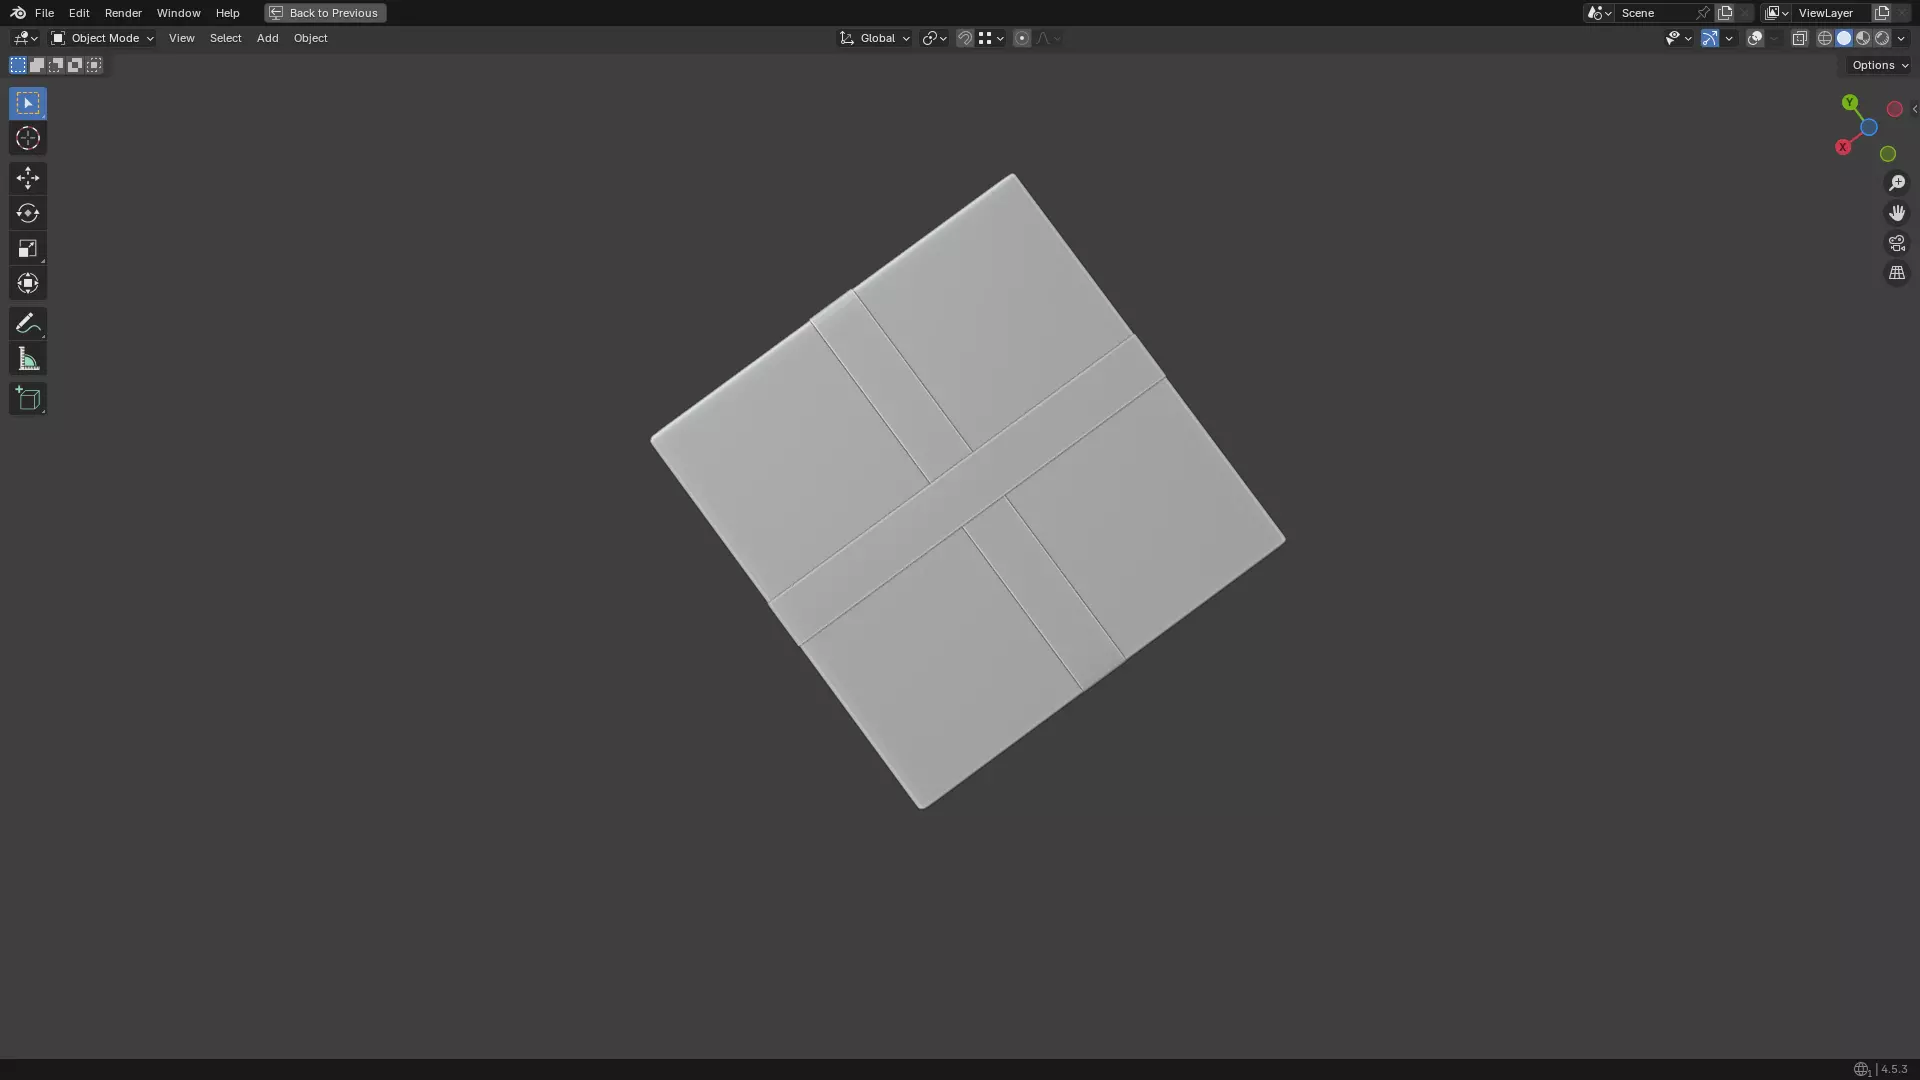Click the Scene name field

point(1655,13)
